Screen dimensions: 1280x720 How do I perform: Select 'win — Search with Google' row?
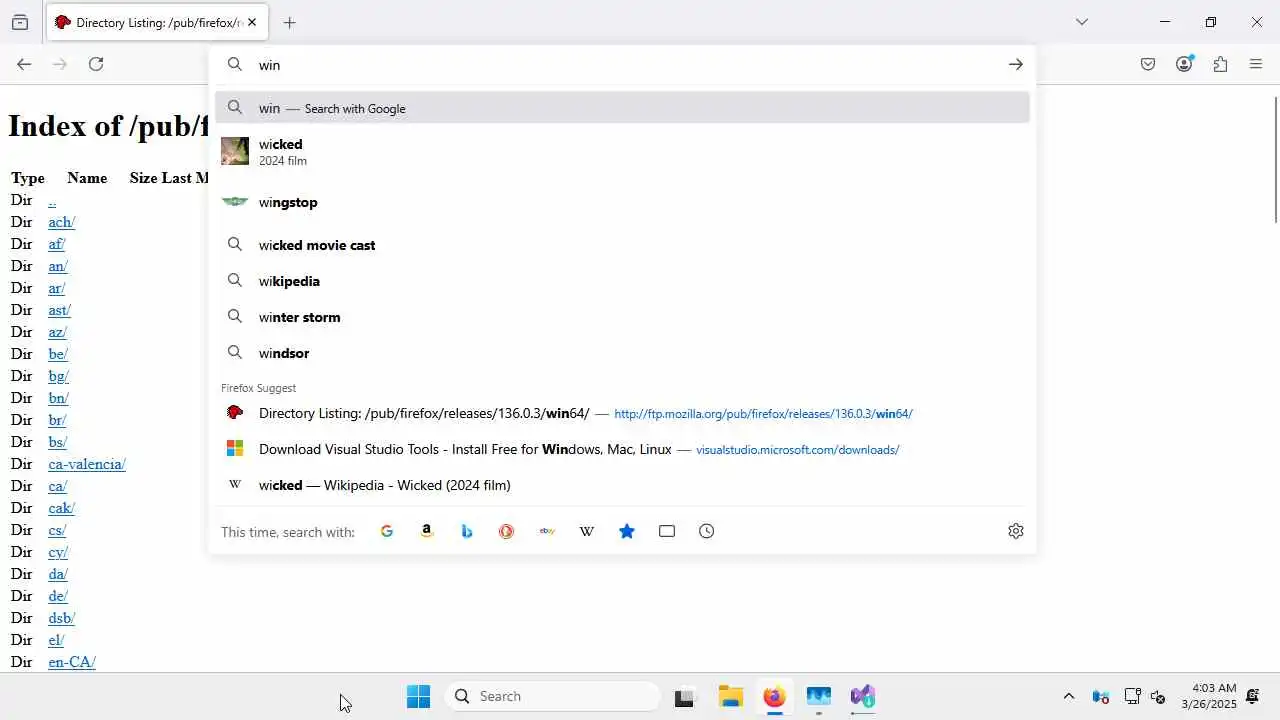point(622,108)
